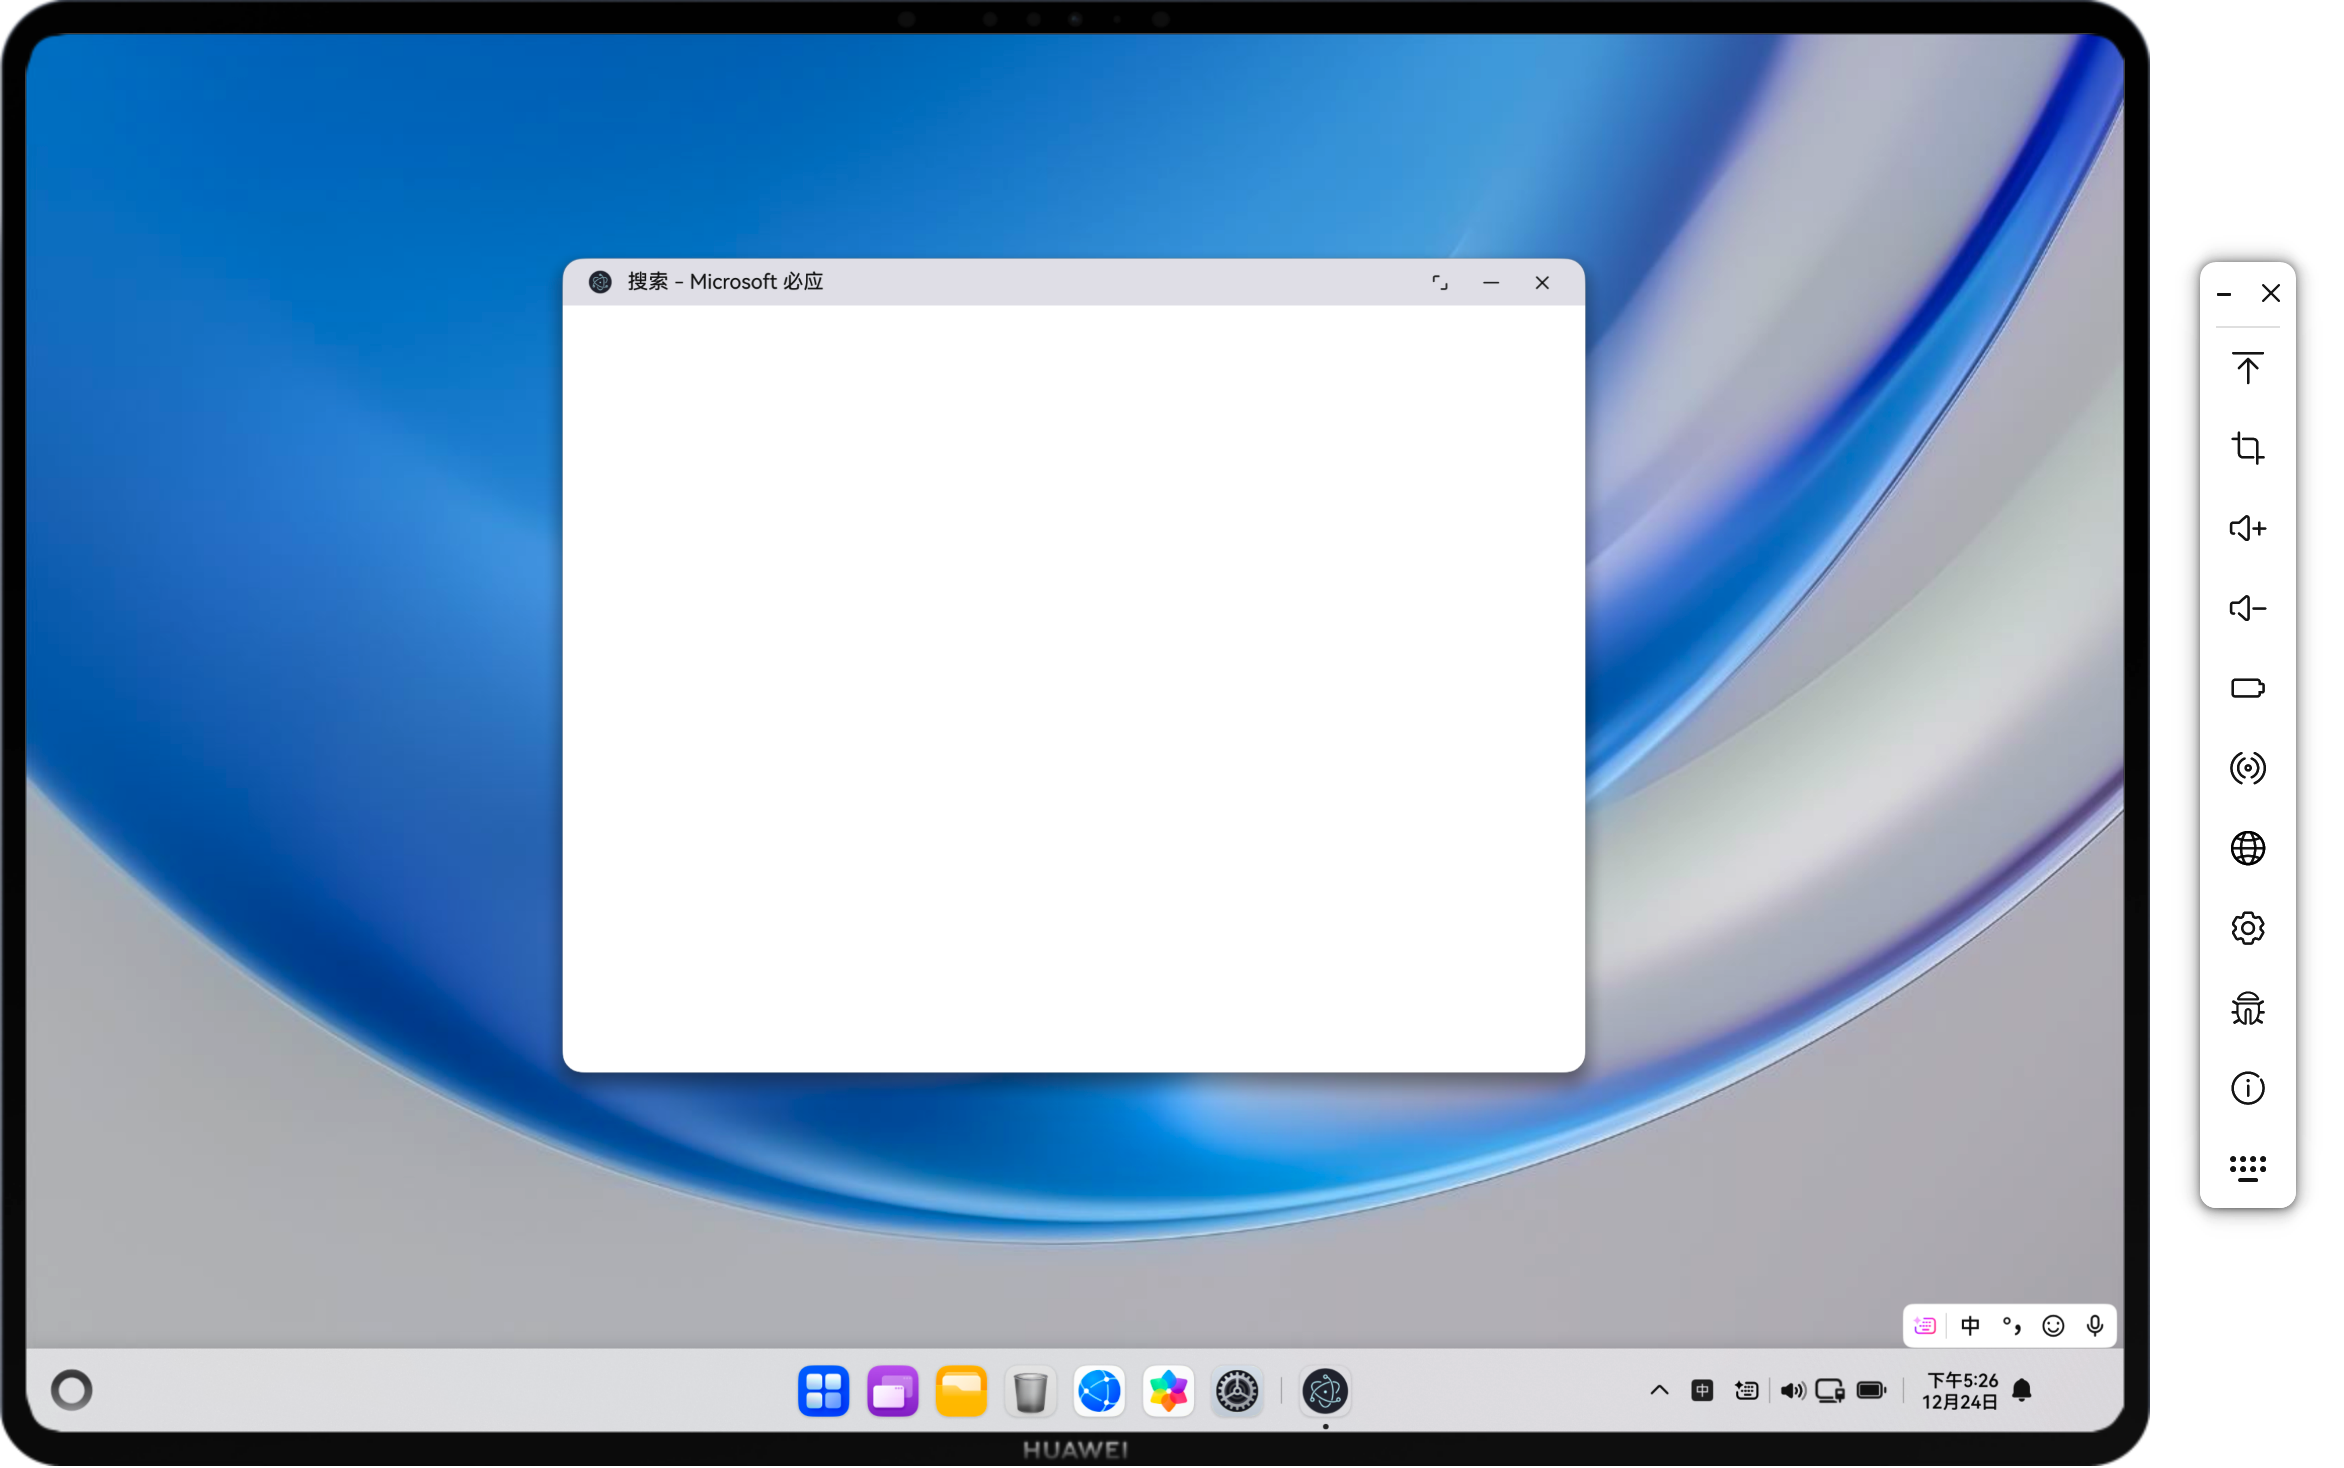This screenshot has height=1468, width=2344.
Task: Click the broadcast signal icon in emulator sidebar
Action: pos(2247,768)
